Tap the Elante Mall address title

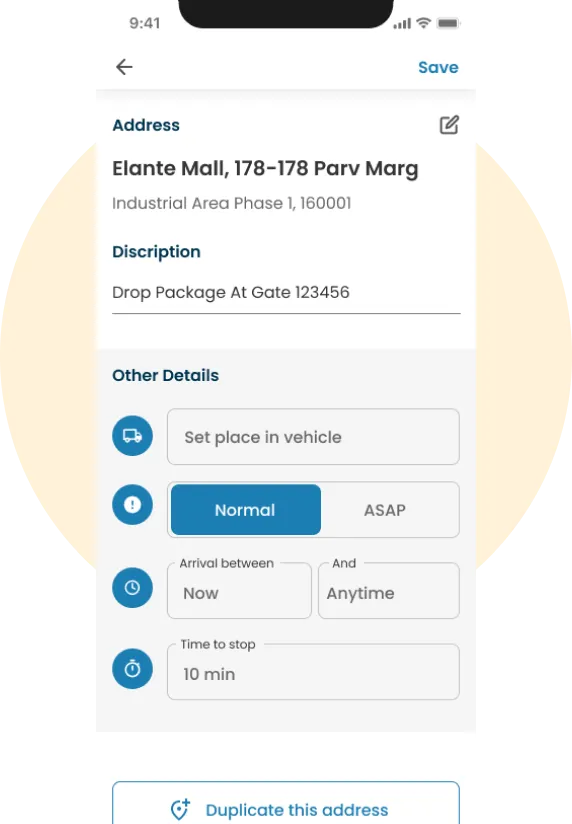pos(265,169)
